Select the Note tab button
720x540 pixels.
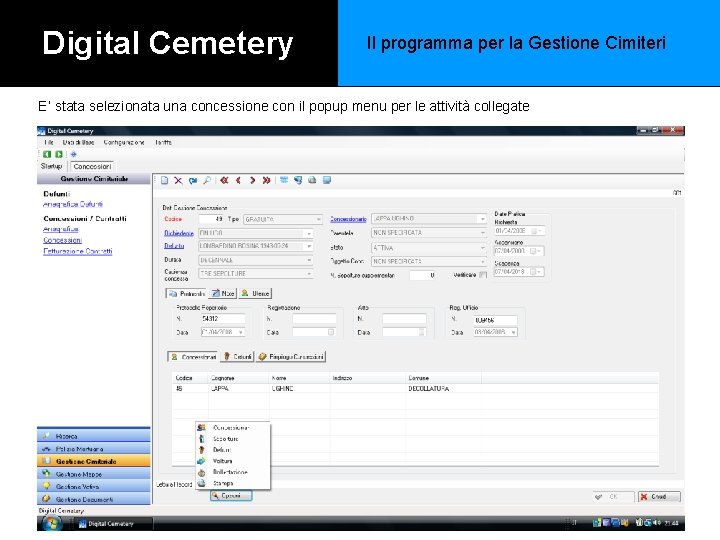223,293
